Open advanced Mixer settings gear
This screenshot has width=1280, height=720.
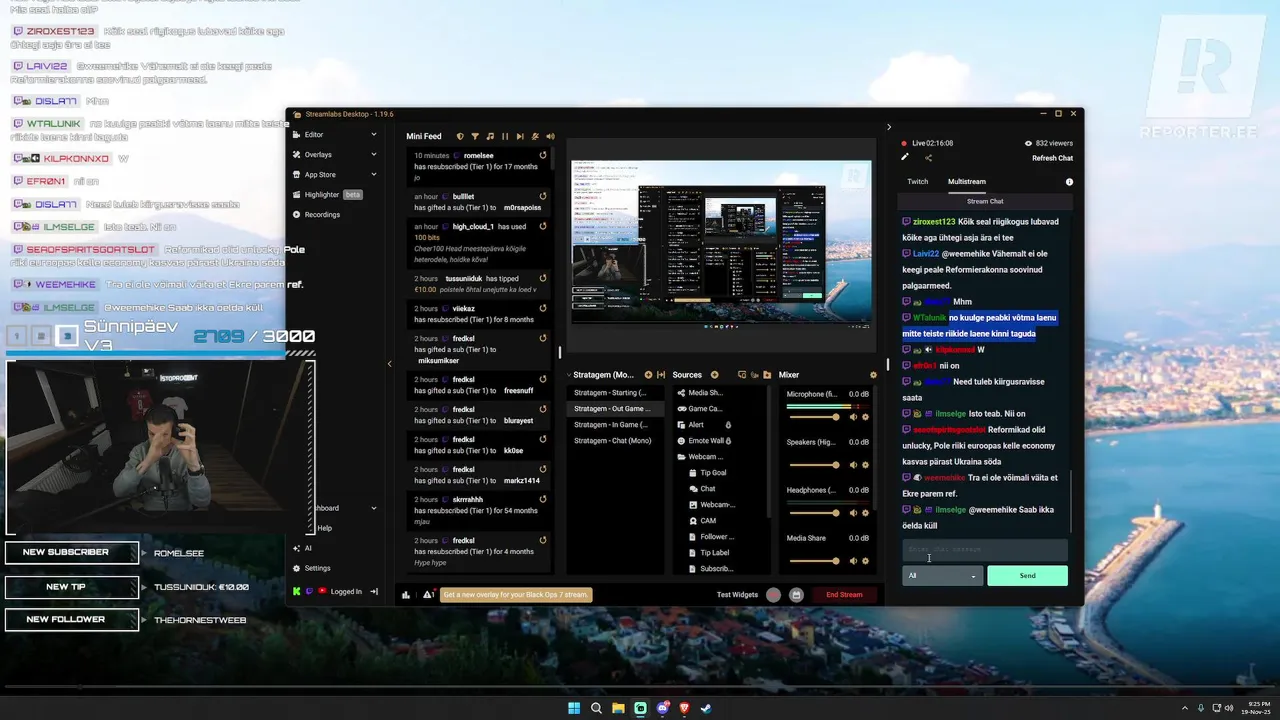point(873,375)
